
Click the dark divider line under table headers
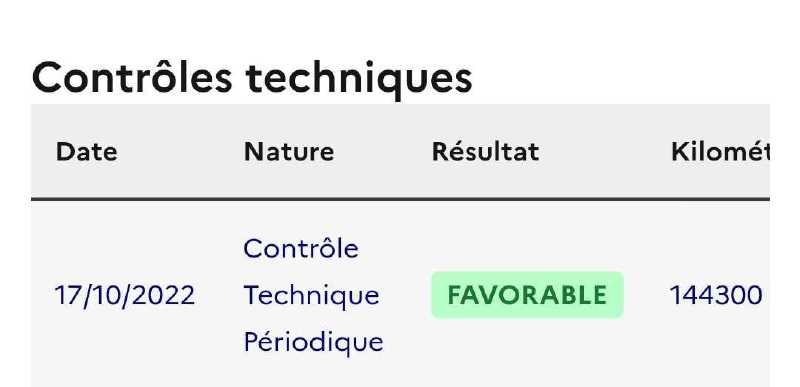[x=400, y=199]
